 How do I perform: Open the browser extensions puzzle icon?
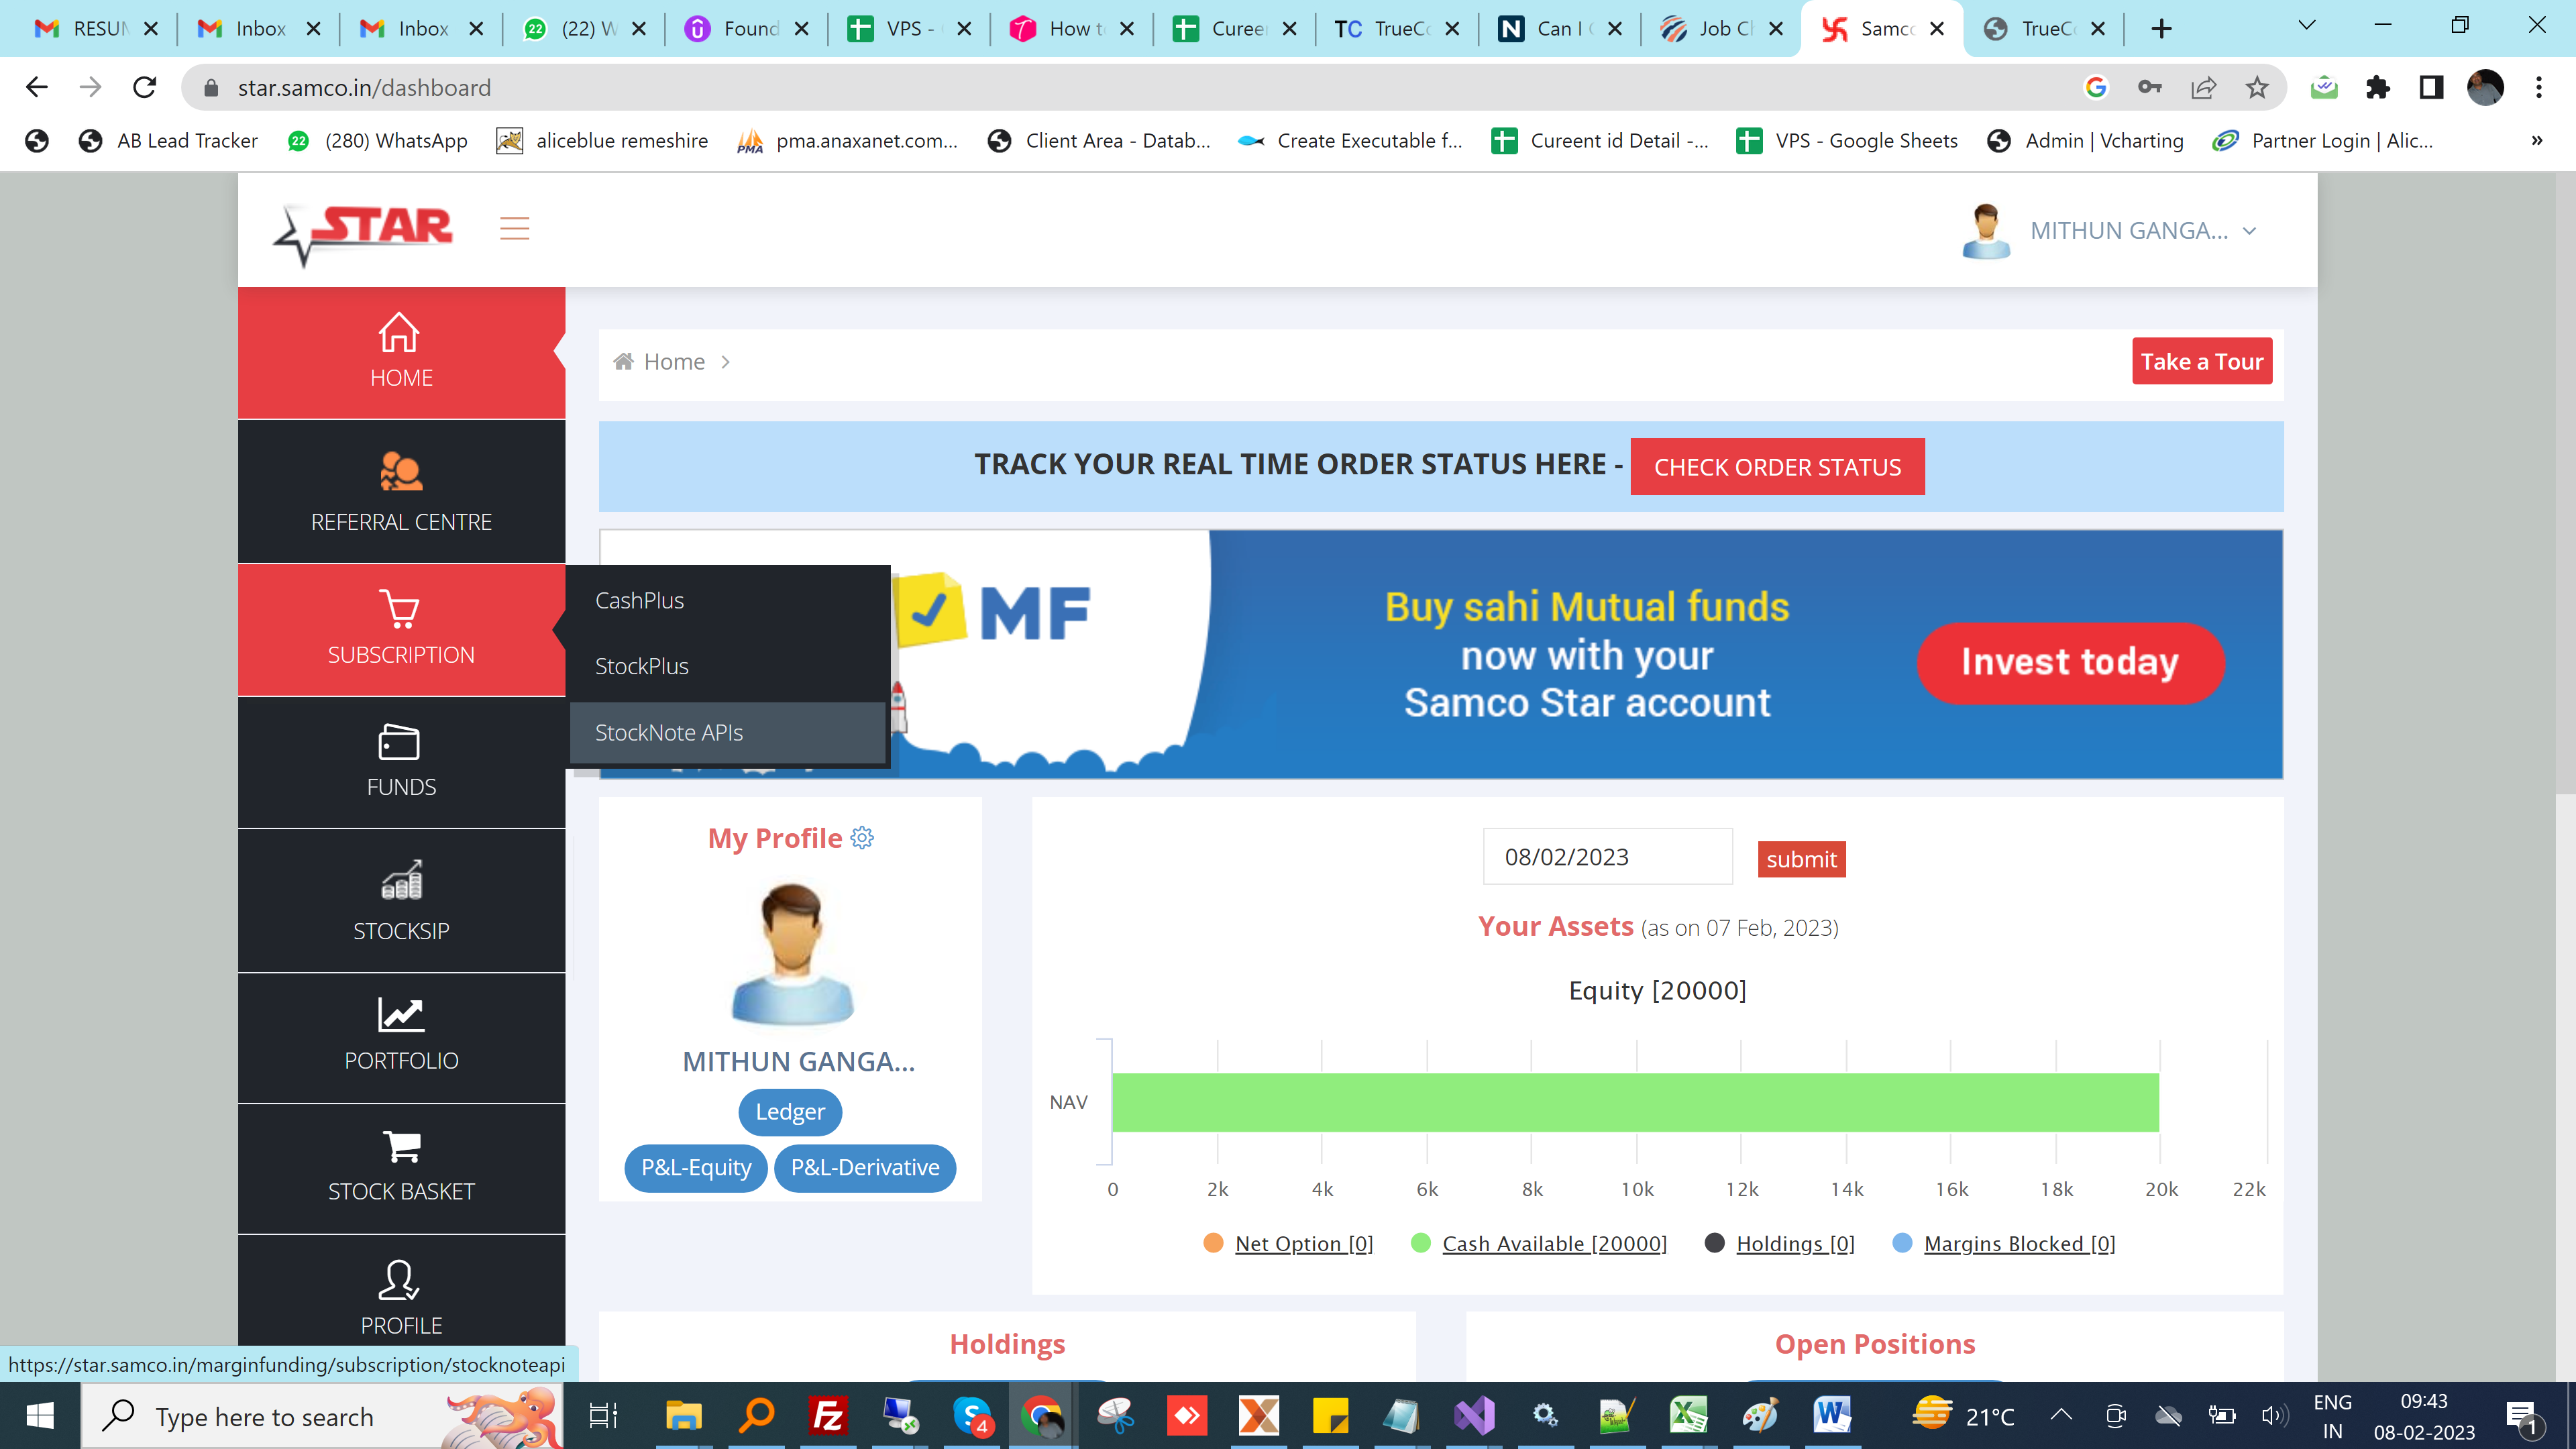2378,87
